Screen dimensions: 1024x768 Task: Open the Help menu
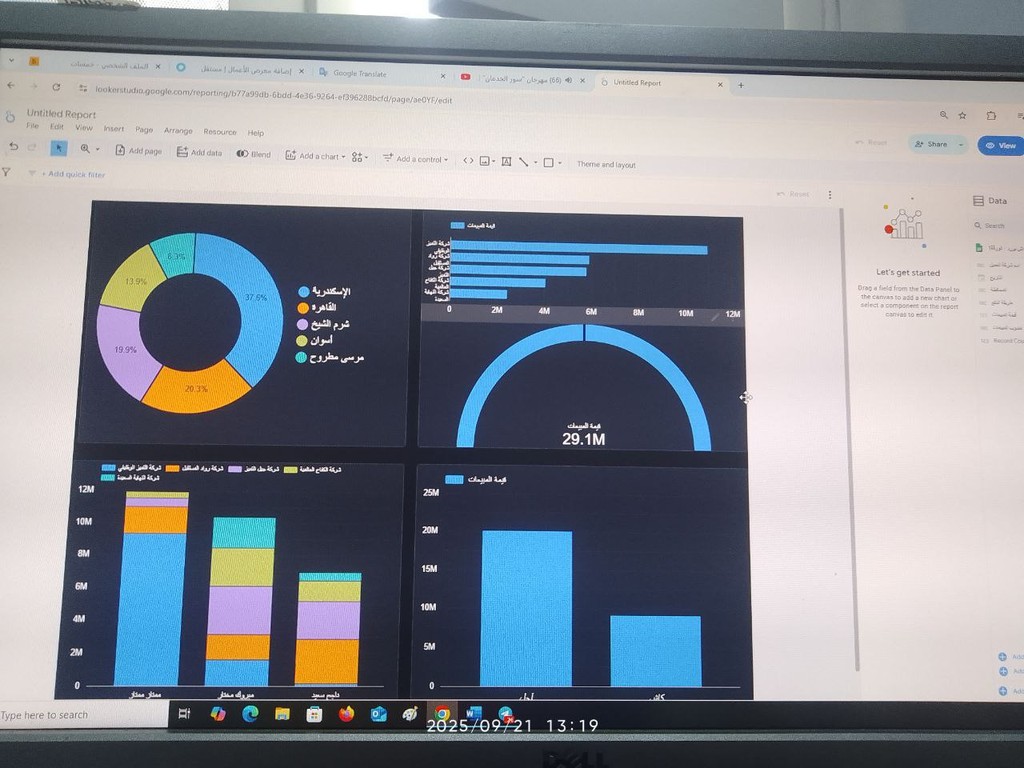[256, 133]
